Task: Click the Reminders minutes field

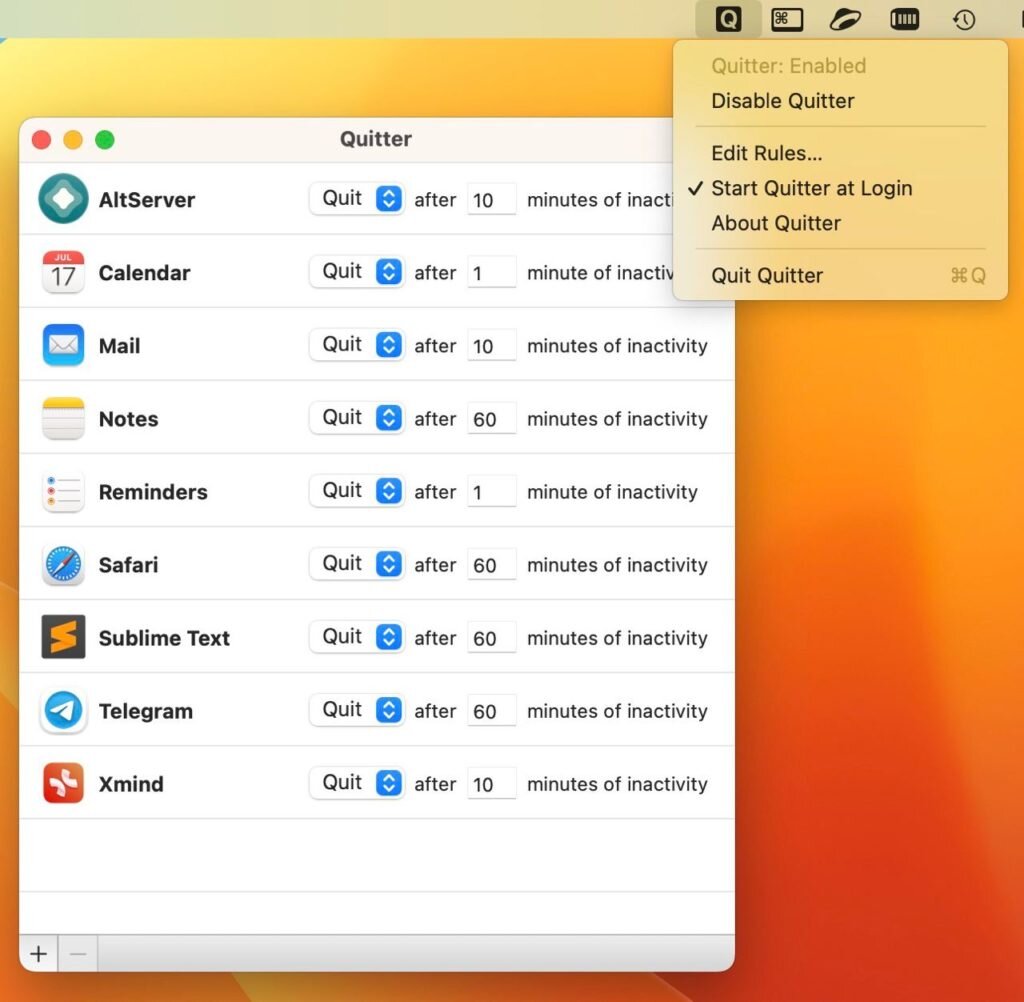Action: (491, 493)
